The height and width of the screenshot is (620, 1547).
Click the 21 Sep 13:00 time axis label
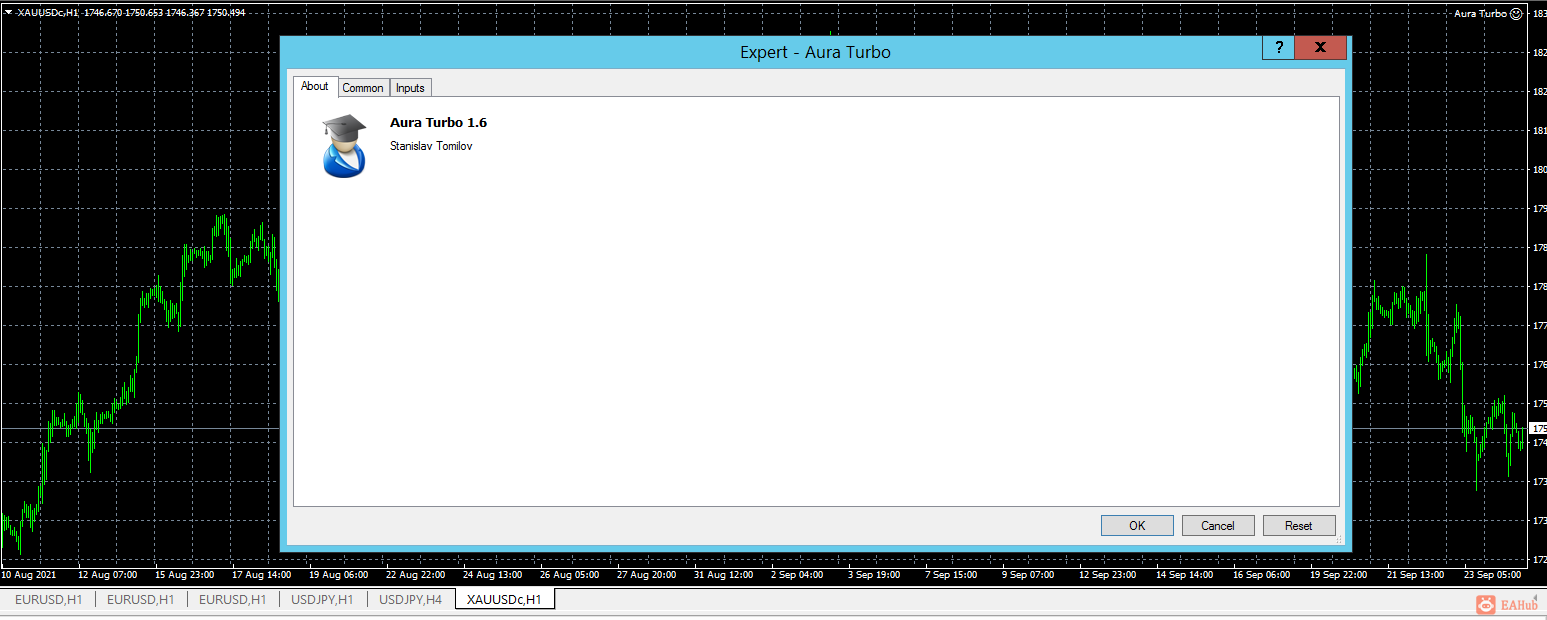click(1414, 575)
